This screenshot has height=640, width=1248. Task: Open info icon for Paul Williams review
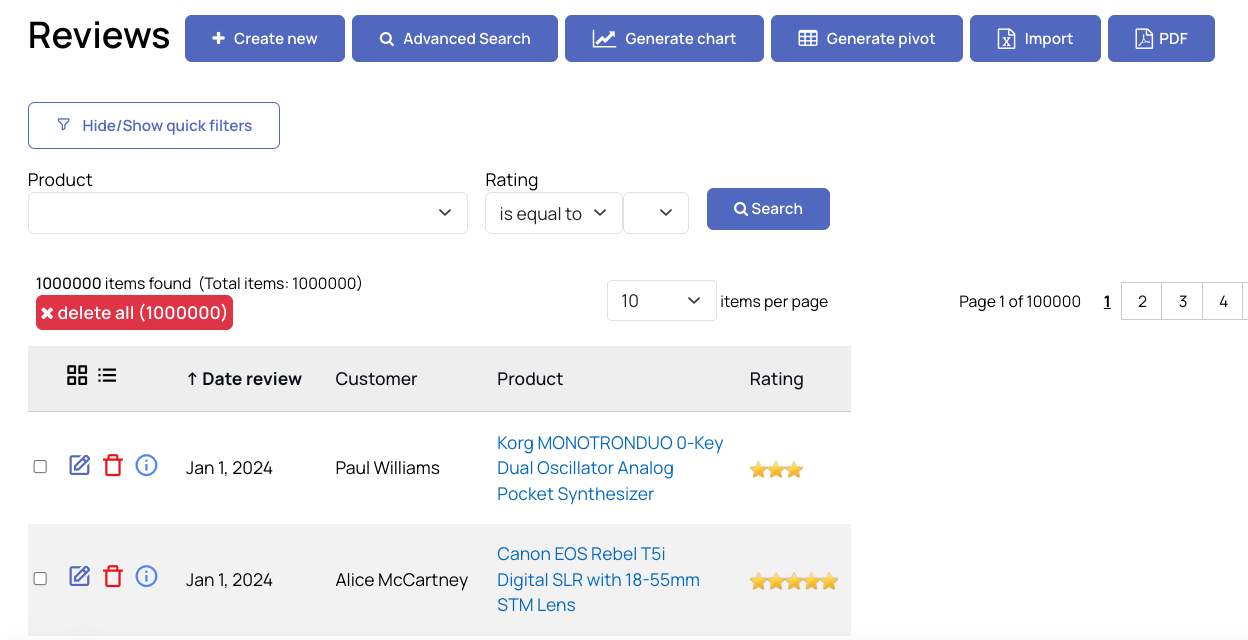coord(146,465)
